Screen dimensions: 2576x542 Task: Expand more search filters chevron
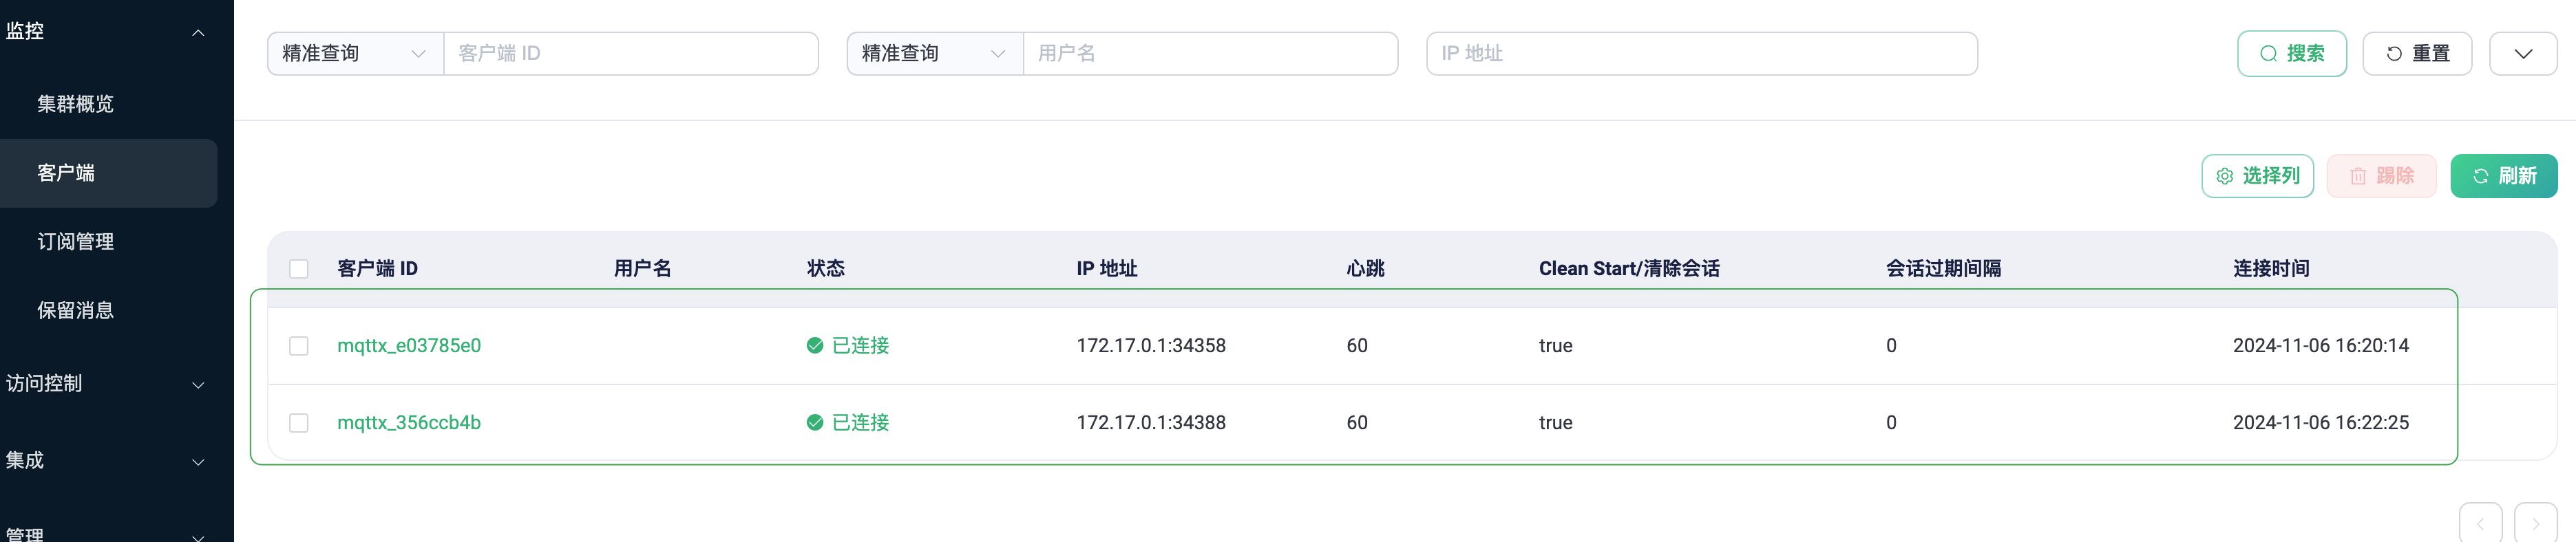(2522, 54)
